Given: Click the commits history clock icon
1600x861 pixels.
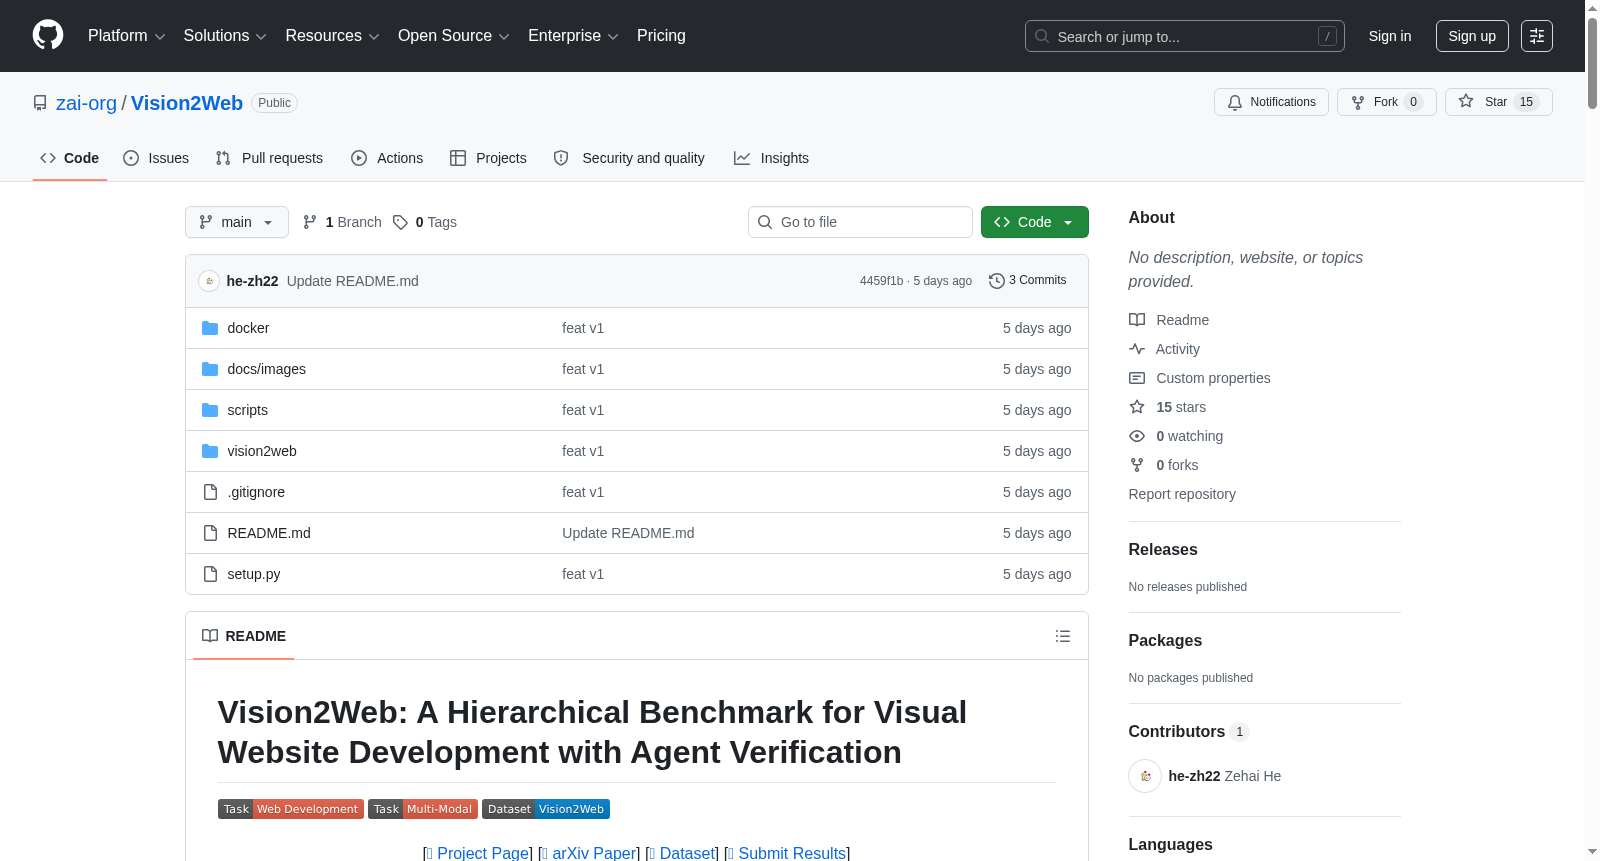Looking at the screenshot, I should click(996, 281).
